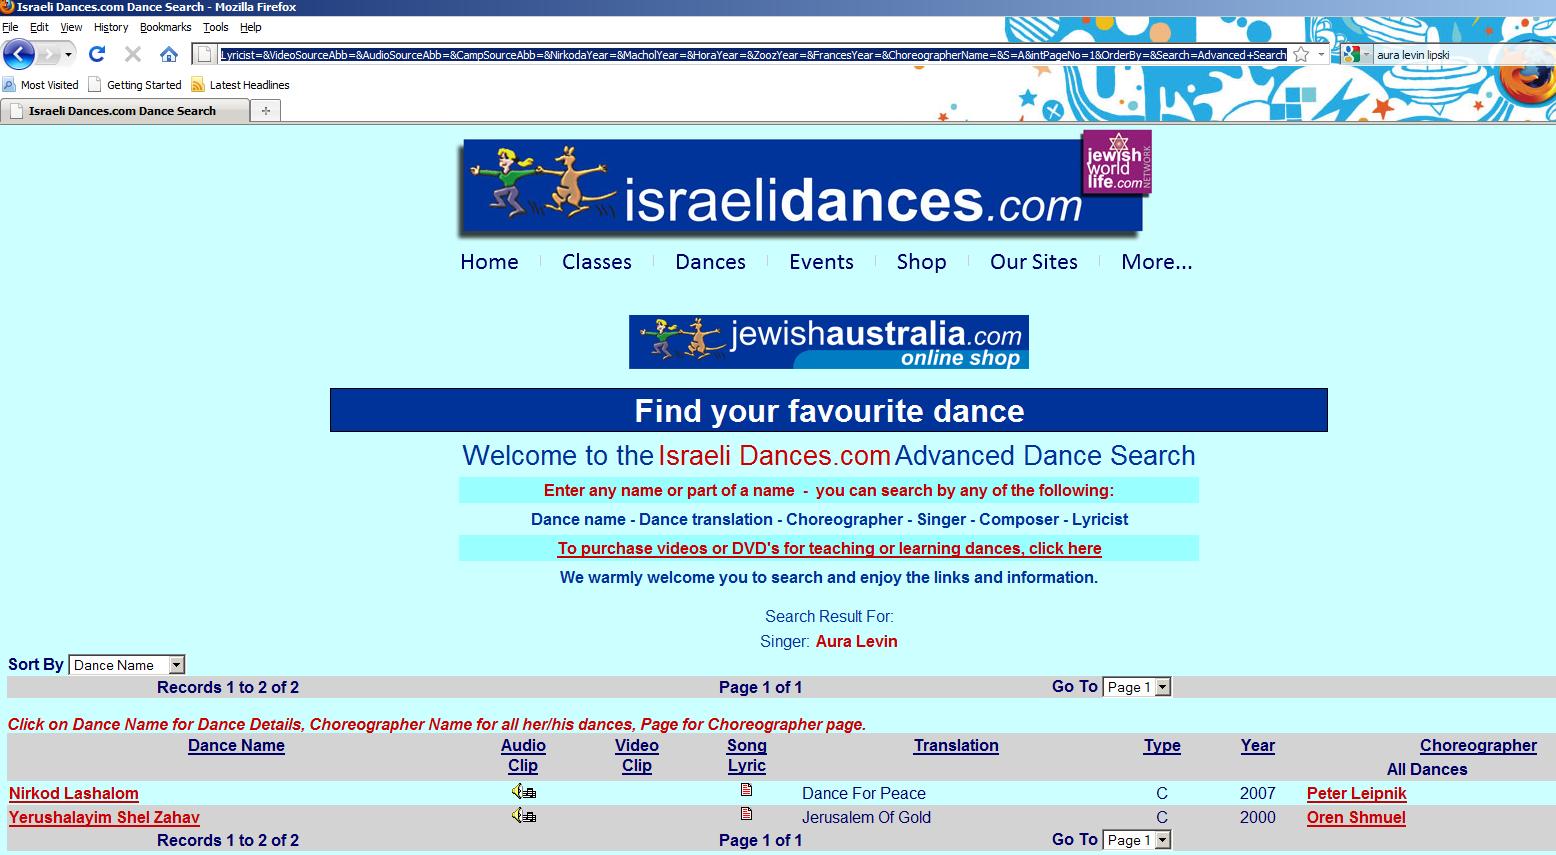Viewport: 1556px width, 855px height.
Task: Click the Dance For Peace translation text
Action: pos(864,793)
